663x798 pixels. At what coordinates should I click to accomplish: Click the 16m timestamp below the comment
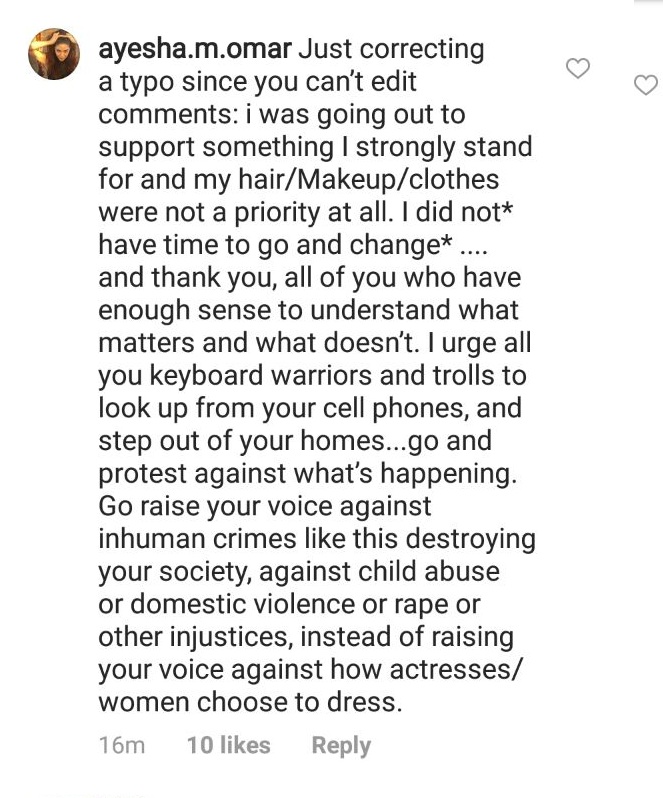122,746
